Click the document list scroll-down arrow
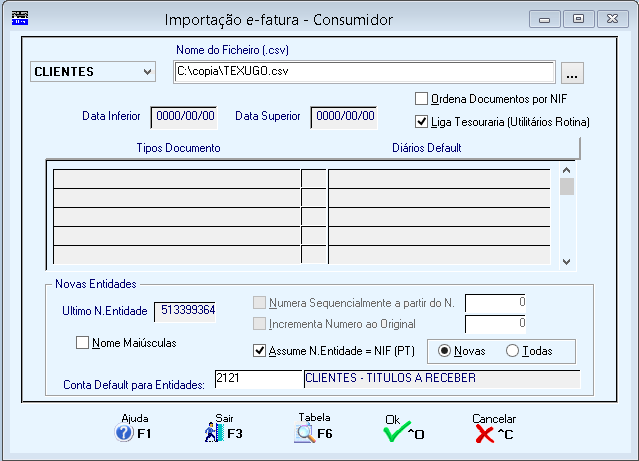 [x=566, y=262]
